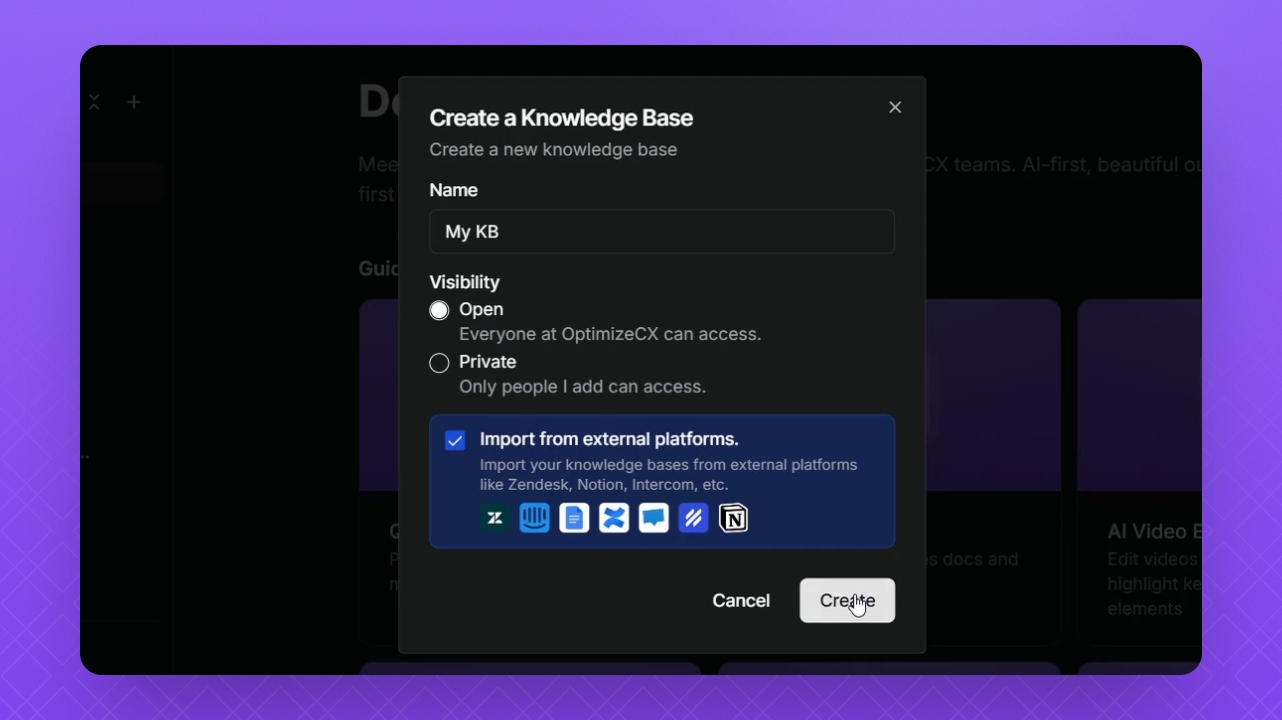Select the Private visibility radio button
The height and width of the screenshot is (720, 1282).
pos(439,363)
